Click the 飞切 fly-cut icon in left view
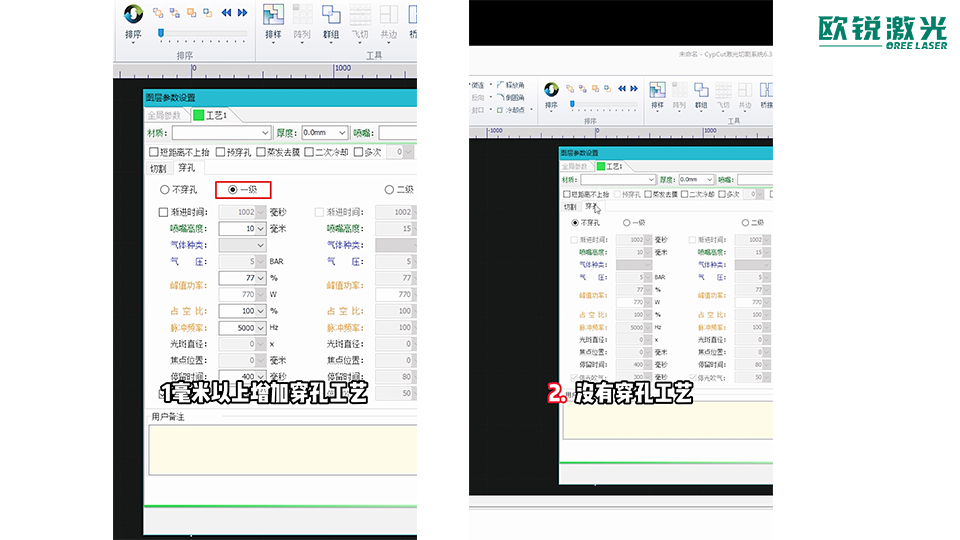The height and width of the screenshot is (540, 960). pos(360,15)
